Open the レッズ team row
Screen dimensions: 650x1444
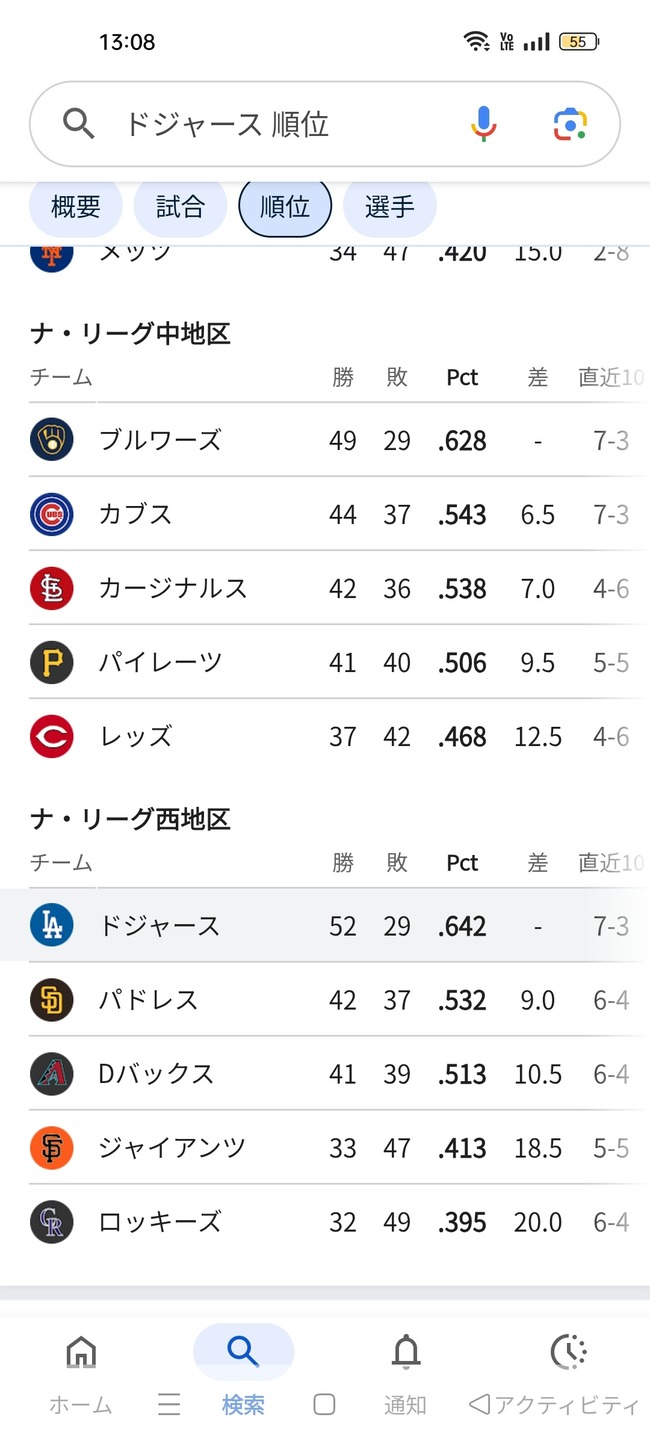tap(325, 736)
